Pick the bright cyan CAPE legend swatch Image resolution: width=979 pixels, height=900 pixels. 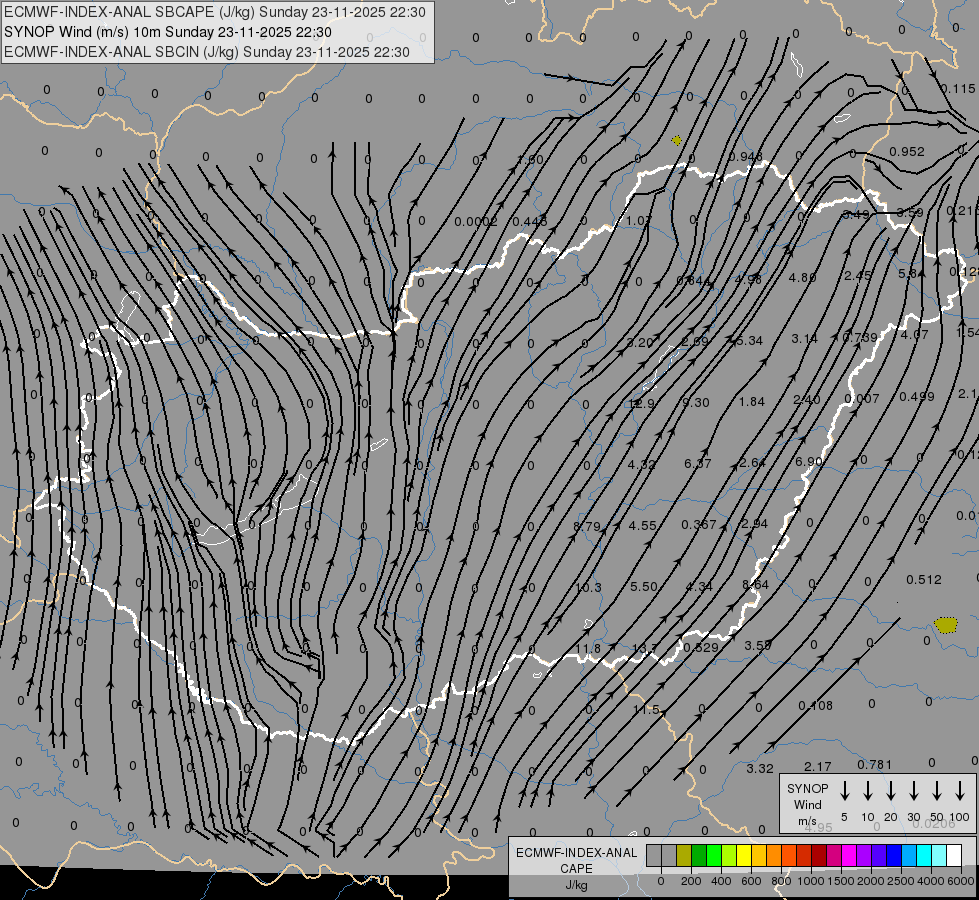point(924,855)
